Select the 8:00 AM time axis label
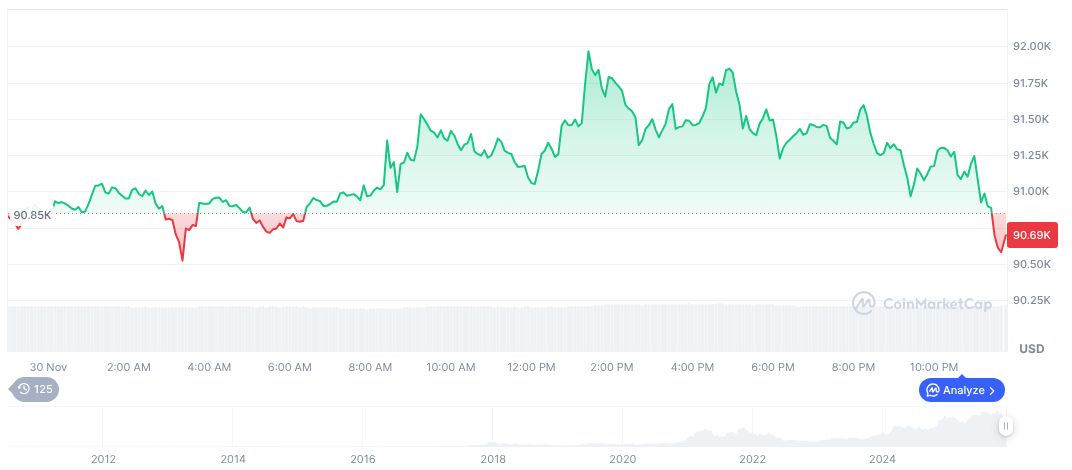 [x=370, y=367]
